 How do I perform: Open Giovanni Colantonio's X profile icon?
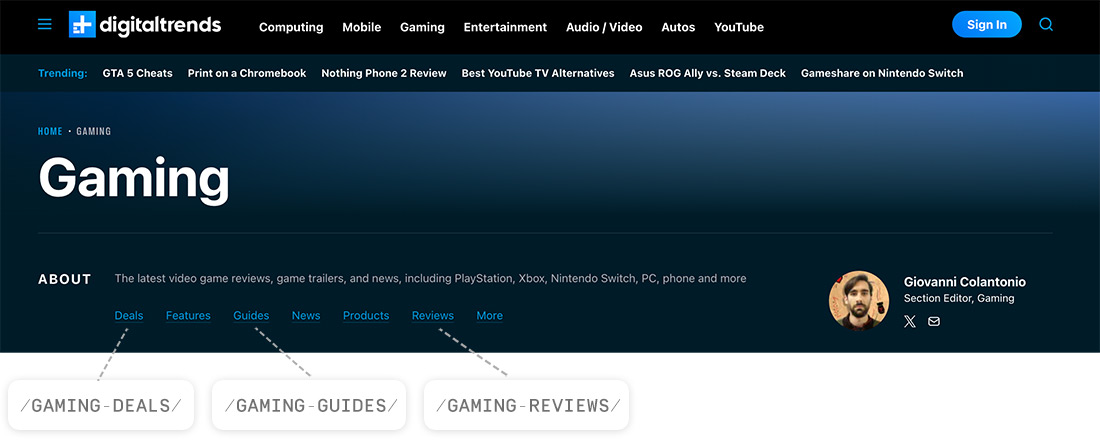click(x=910, y=321)
